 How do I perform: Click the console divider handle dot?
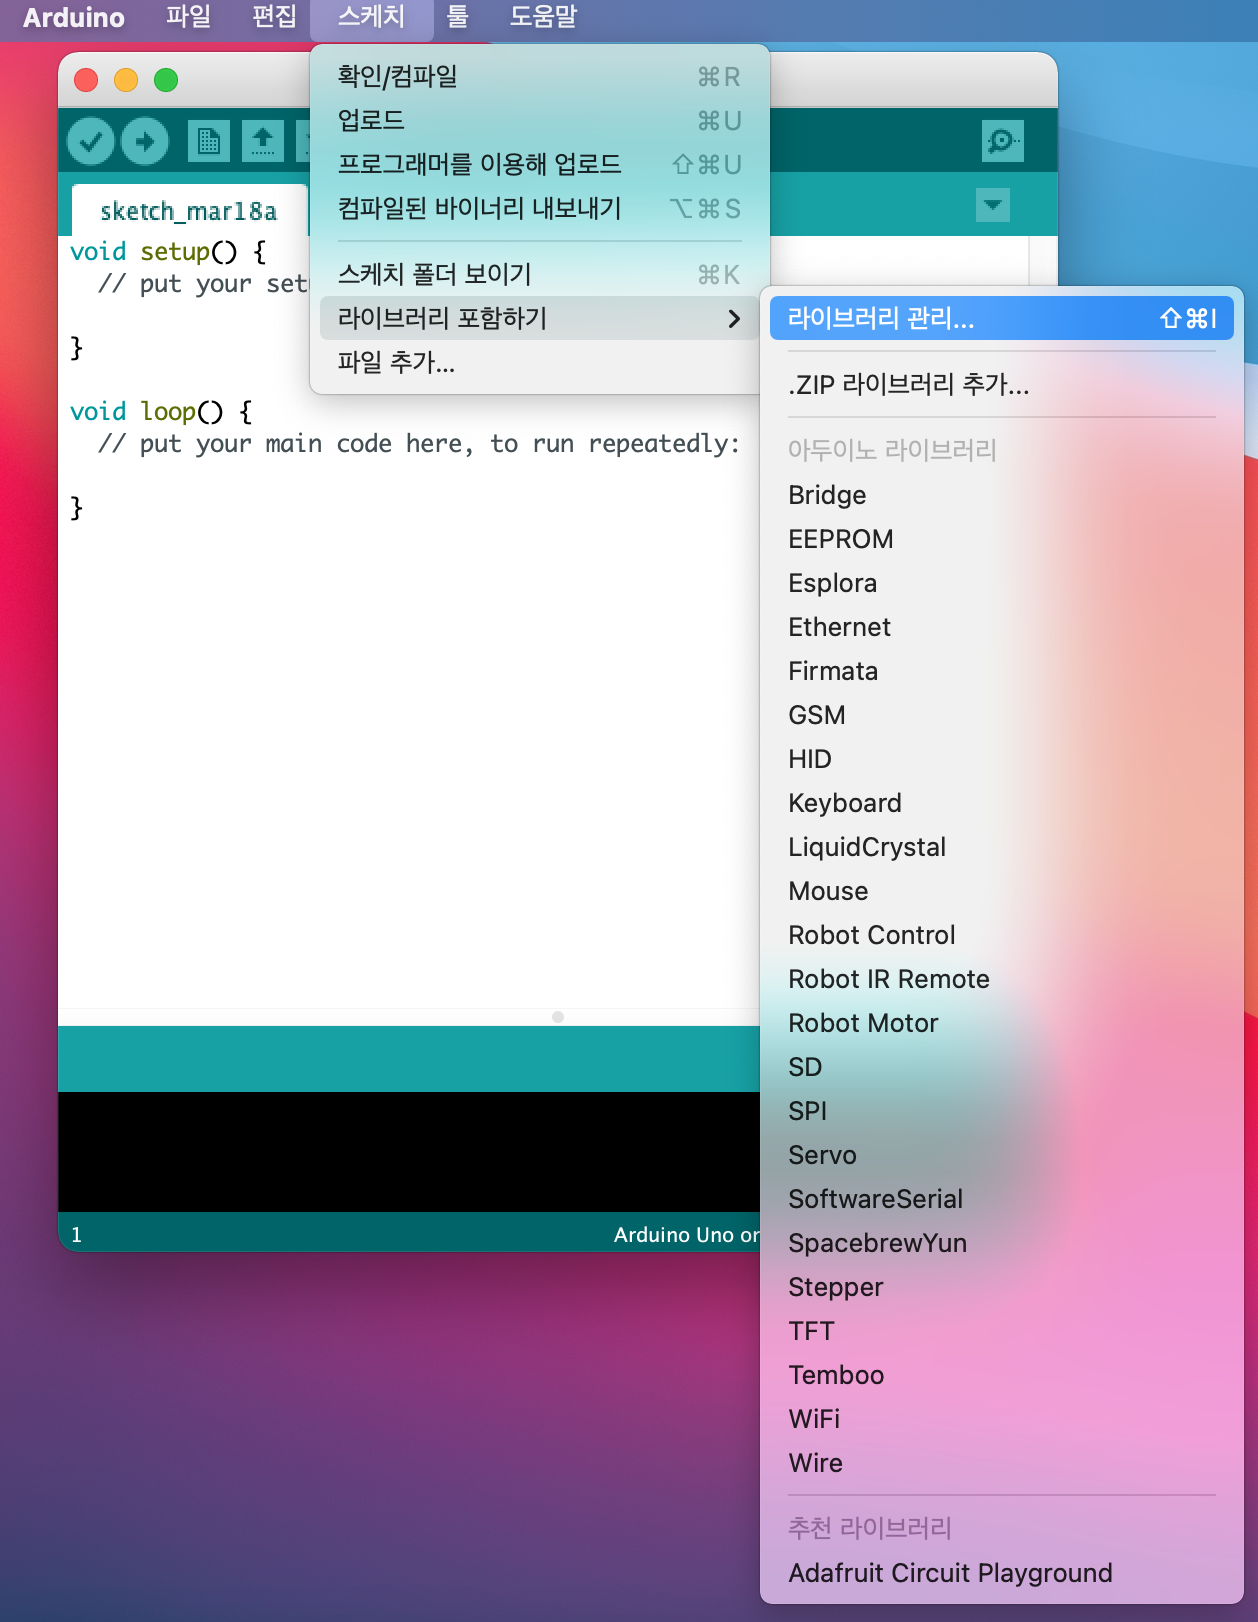(x=558, y=1017)
